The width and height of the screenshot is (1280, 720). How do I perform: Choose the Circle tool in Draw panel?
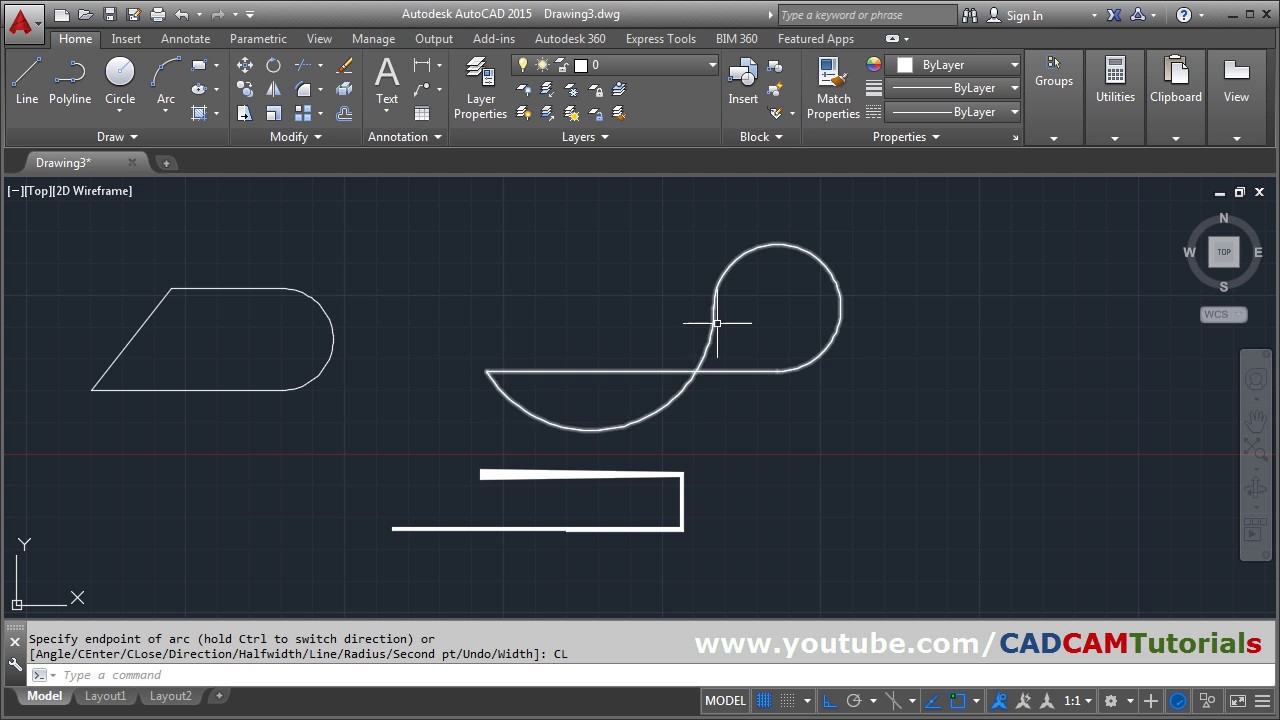pos(120,80)
